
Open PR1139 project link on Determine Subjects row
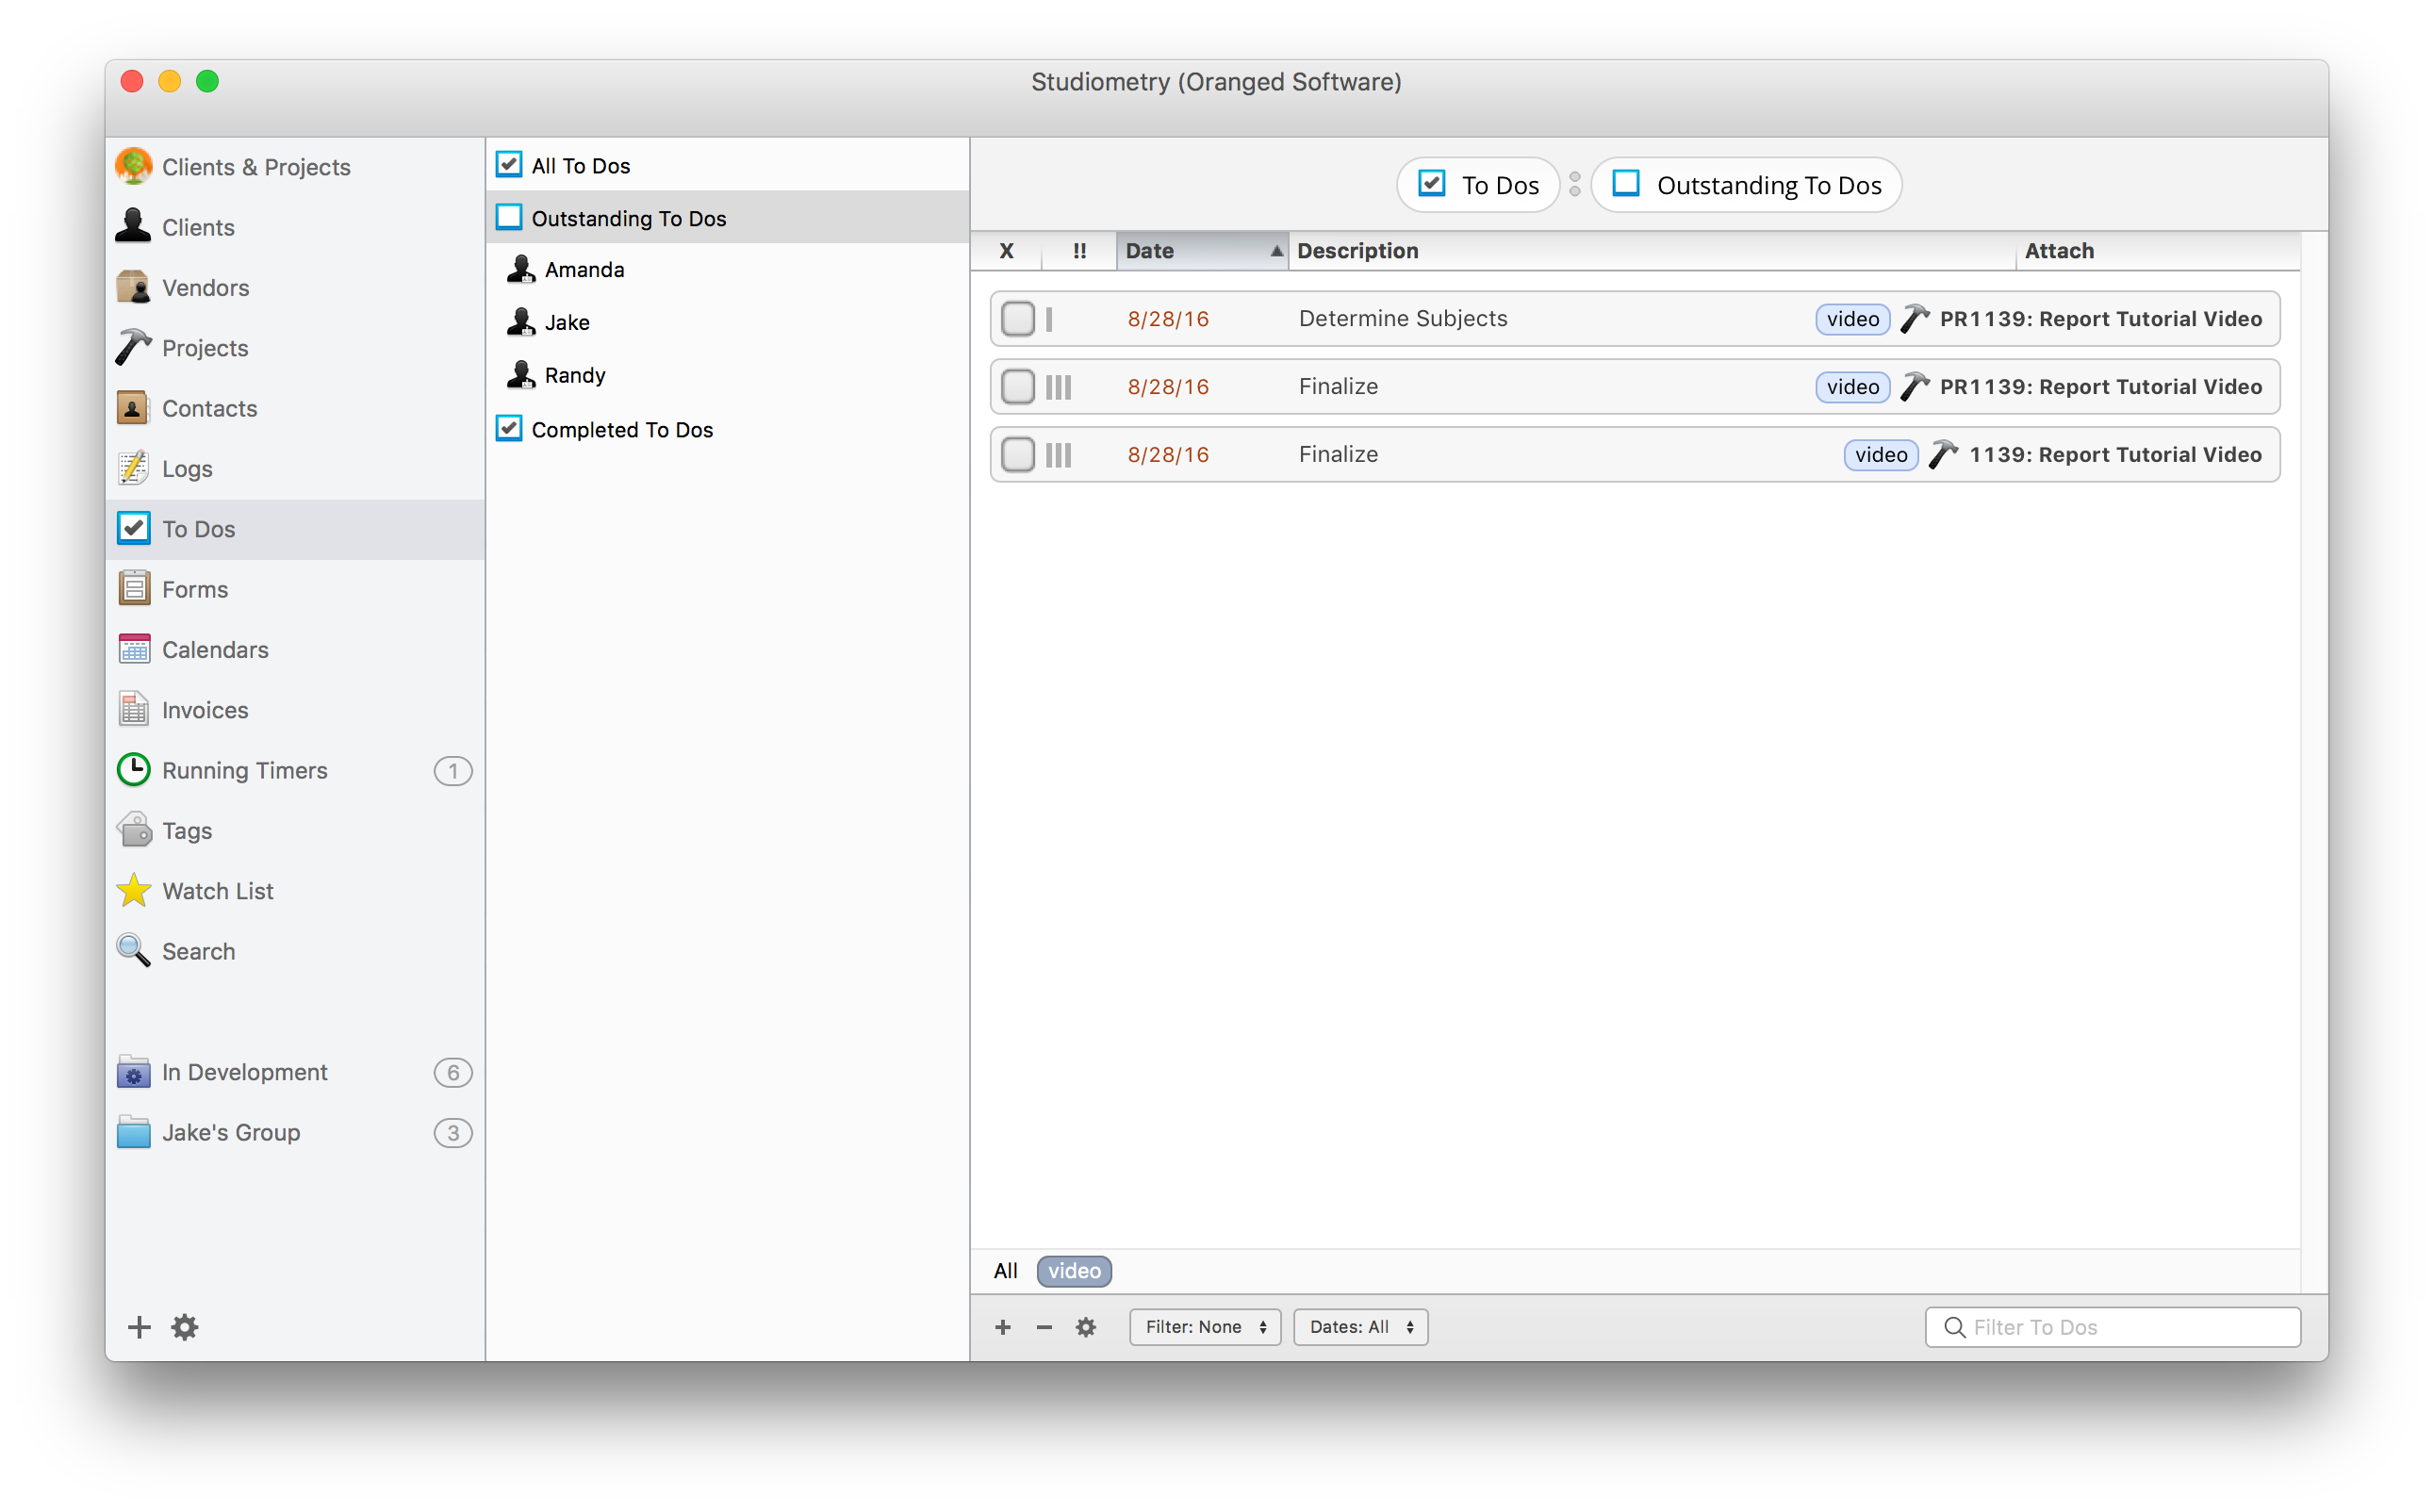coord(2100,319)
